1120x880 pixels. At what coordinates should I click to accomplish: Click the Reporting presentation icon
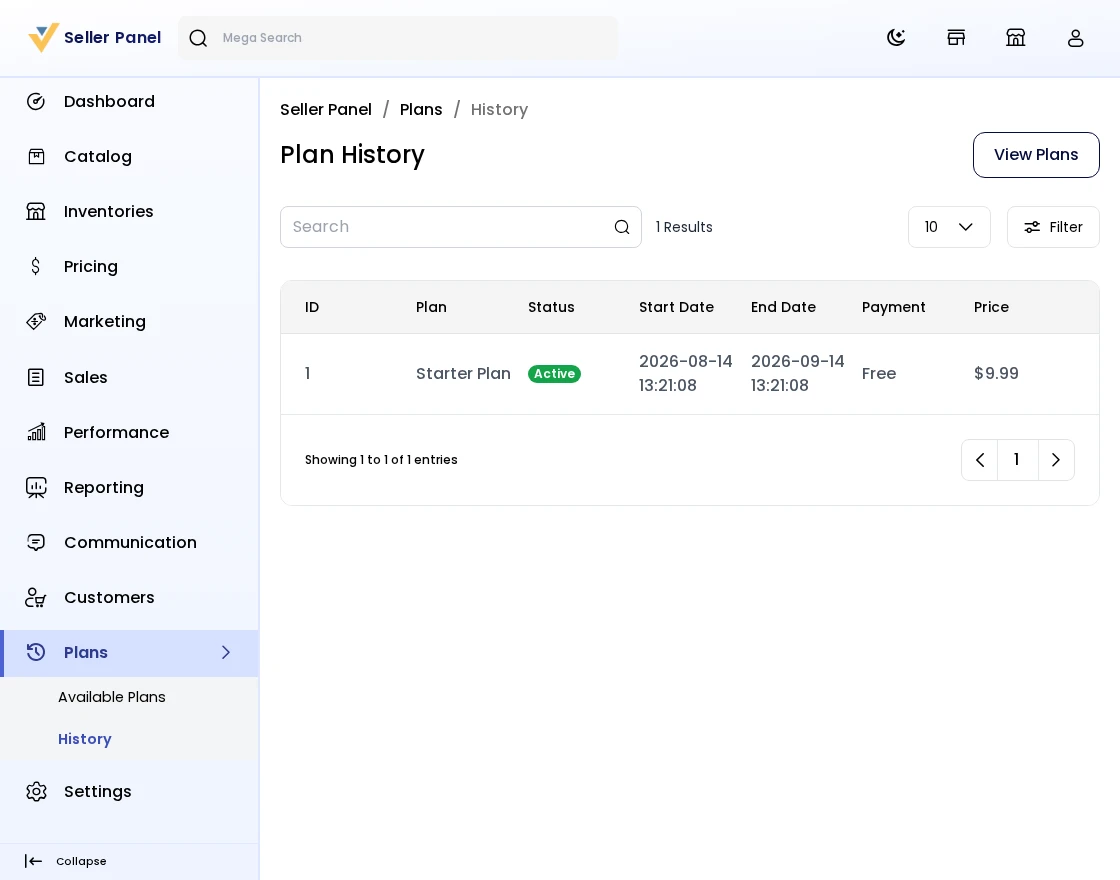pos(36,487)
